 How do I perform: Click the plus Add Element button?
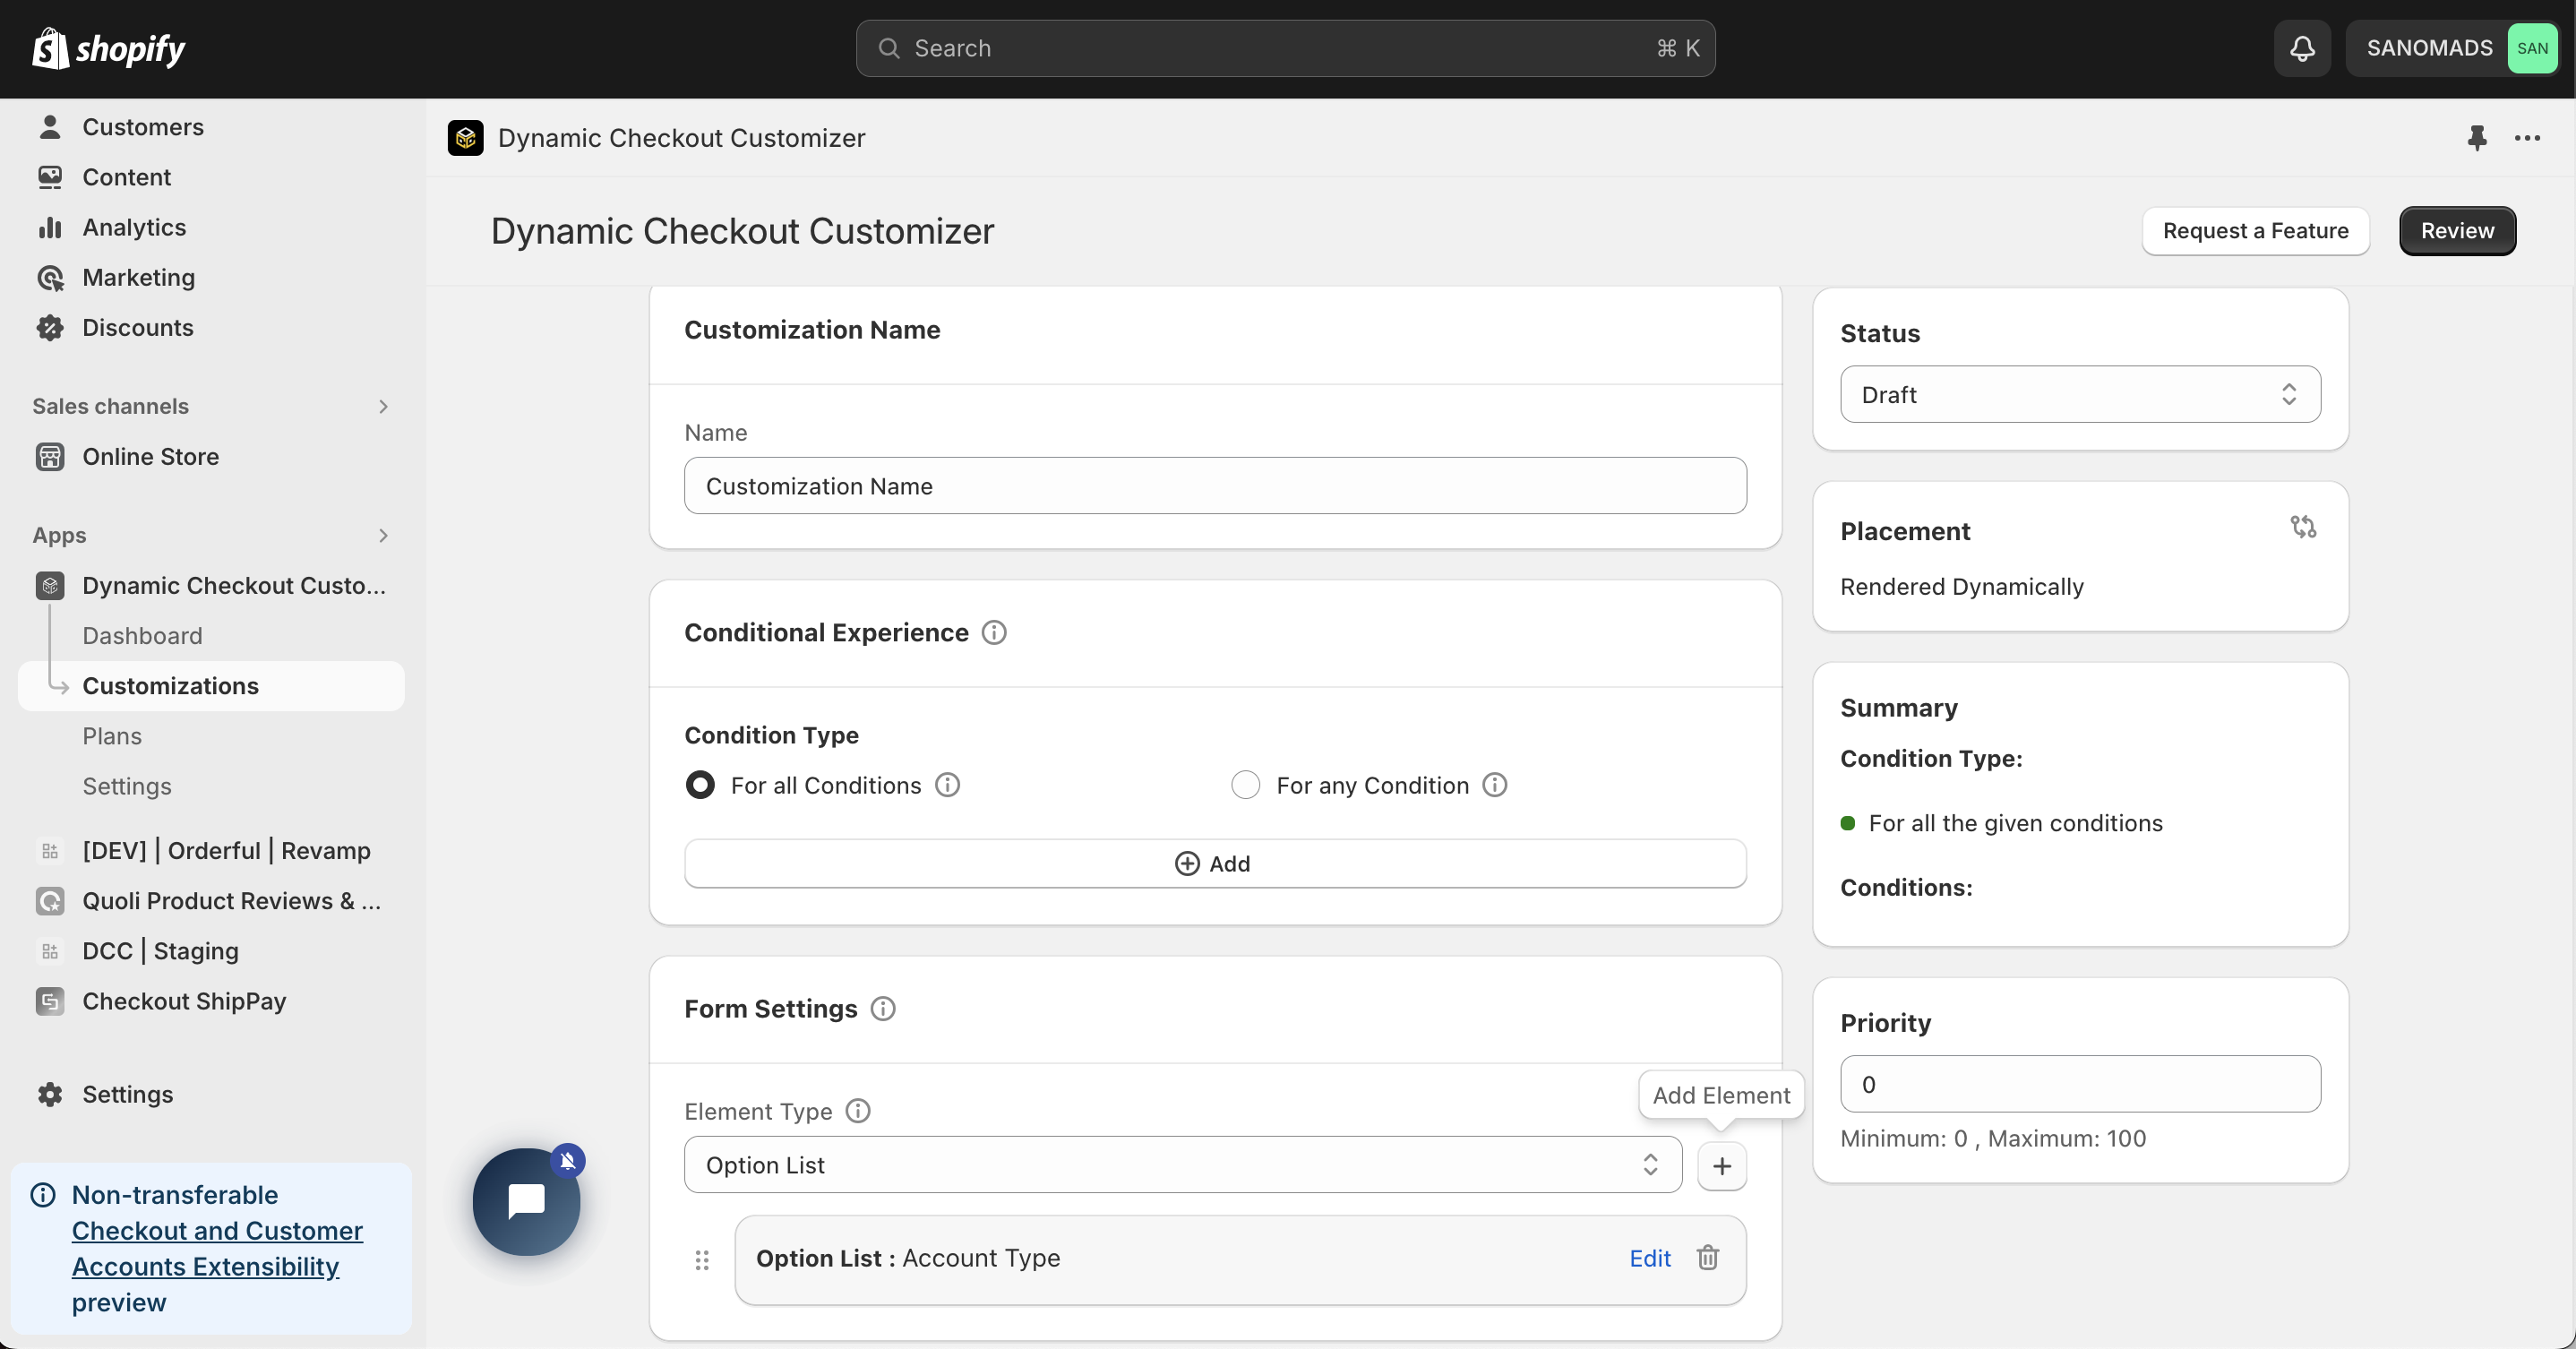coord(1722,1166)
